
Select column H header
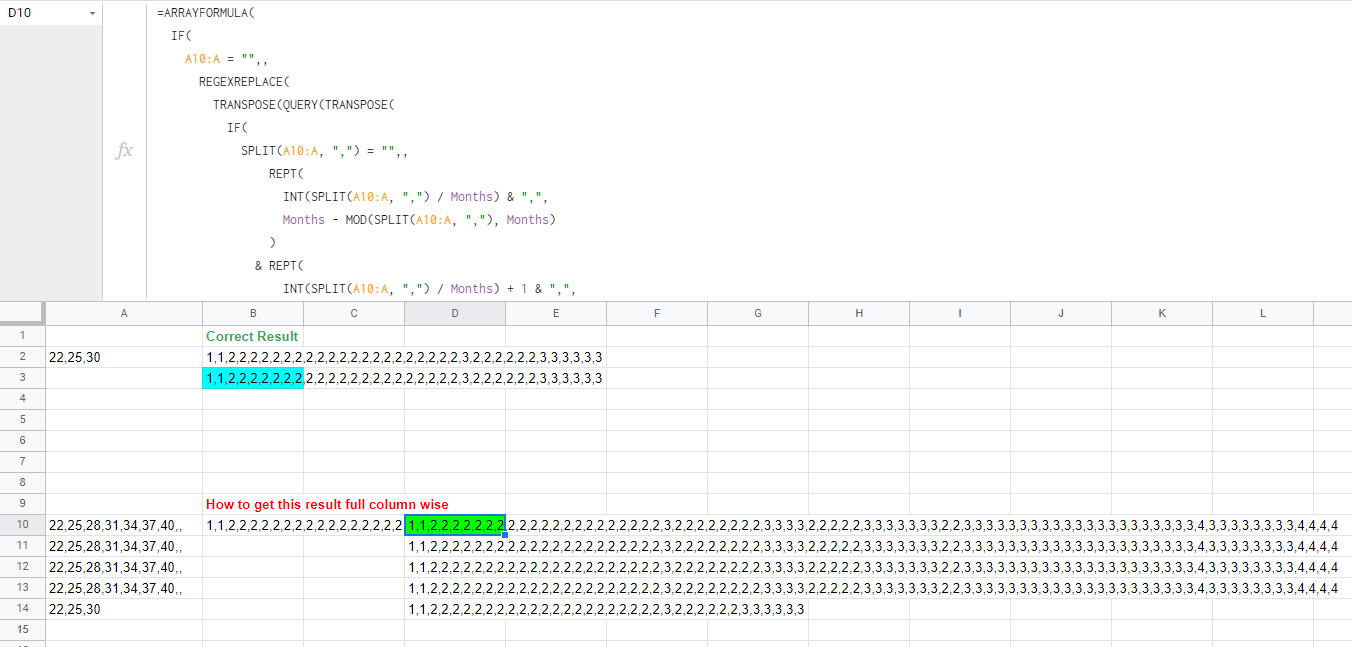click(859, 313)
